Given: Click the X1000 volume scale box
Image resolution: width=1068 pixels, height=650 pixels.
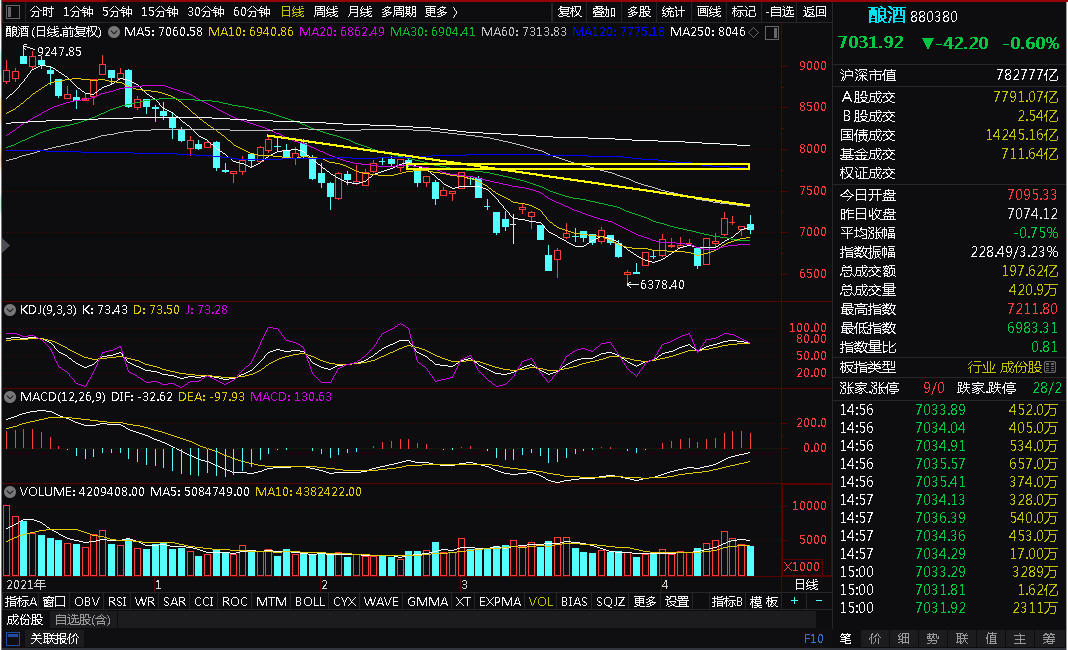Looking at the screenshot, I should point(802,567).
